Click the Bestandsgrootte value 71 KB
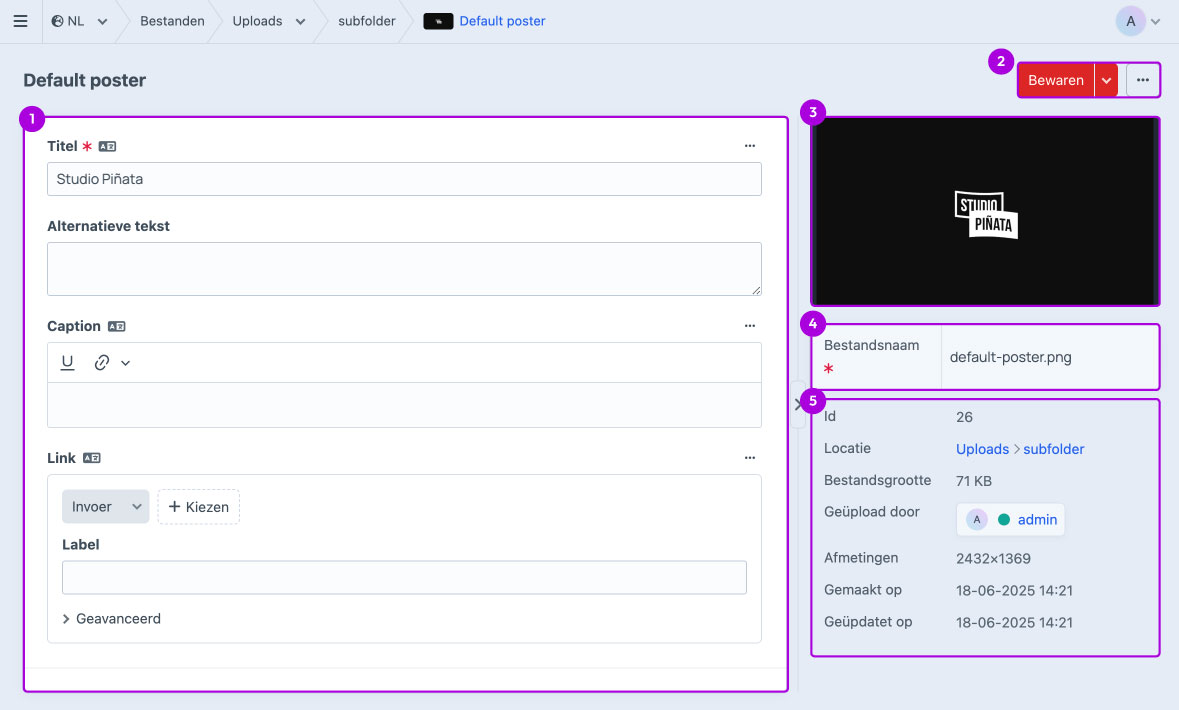 tap(974, 481)
